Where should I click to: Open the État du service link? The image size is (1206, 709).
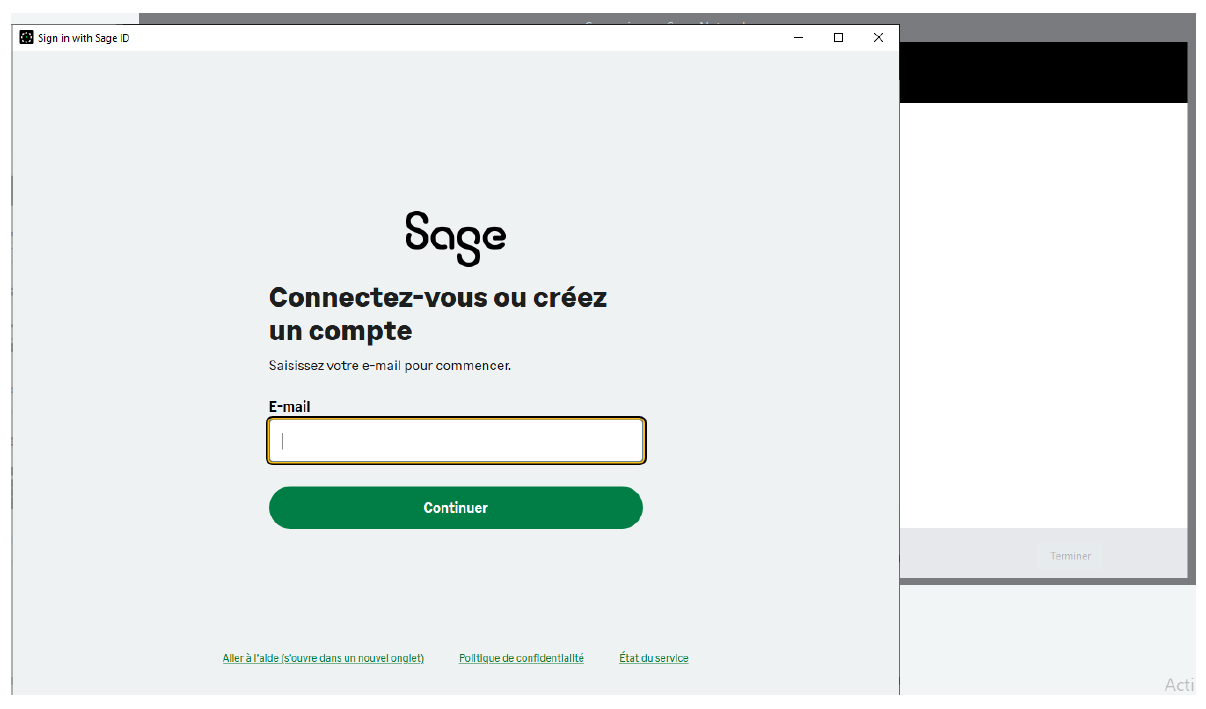[654, 658]
